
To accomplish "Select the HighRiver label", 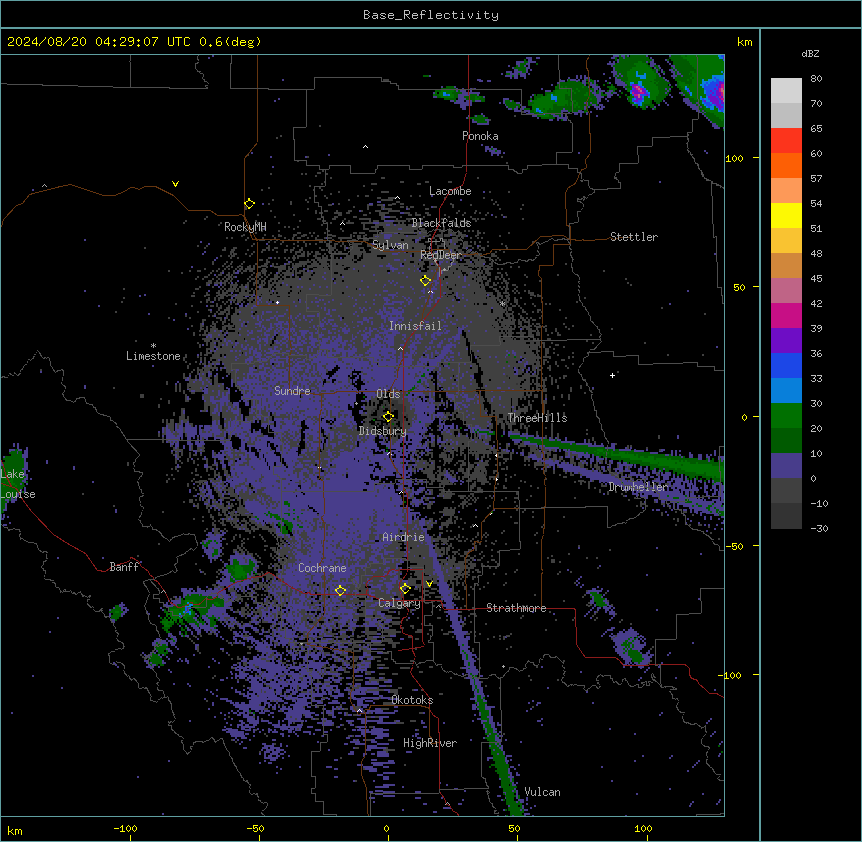I will (430, 743).
